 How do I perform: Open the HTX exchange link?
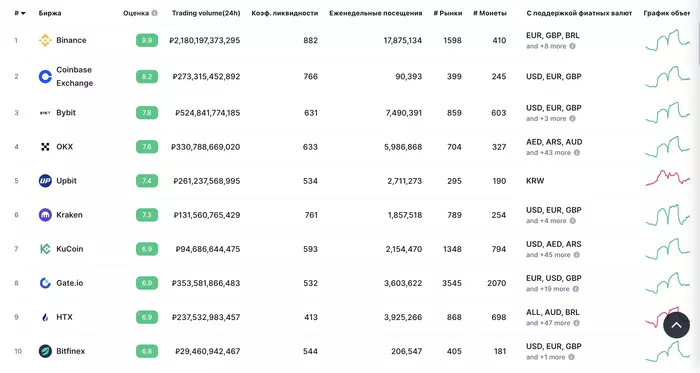(64, 317)
